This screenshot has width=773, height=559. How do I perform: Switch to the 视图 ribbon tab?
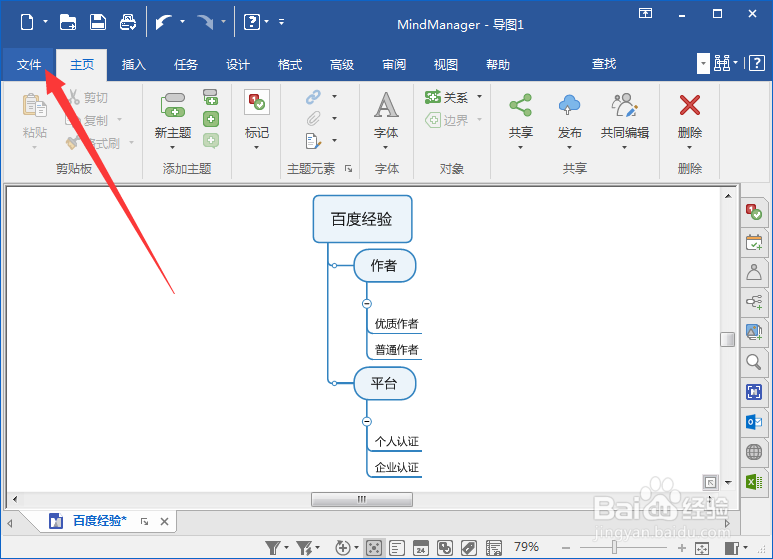(446, 65)
